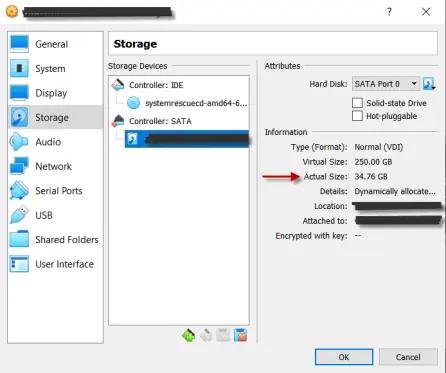The height and width of the screenshot is (373, 446).
Task: Enable the Hot-pluggable checkbox
Action: [x=357, y=116]
